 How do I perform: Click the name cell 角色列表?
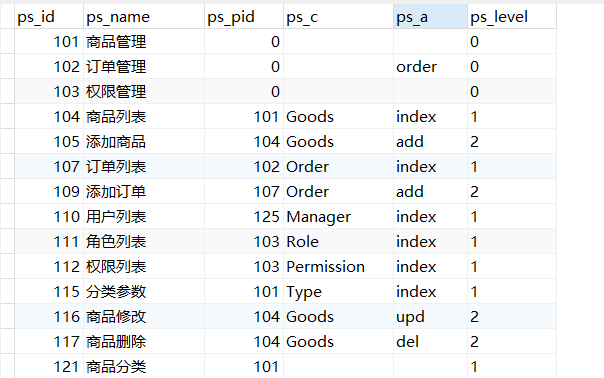click(x=144, y=242)
